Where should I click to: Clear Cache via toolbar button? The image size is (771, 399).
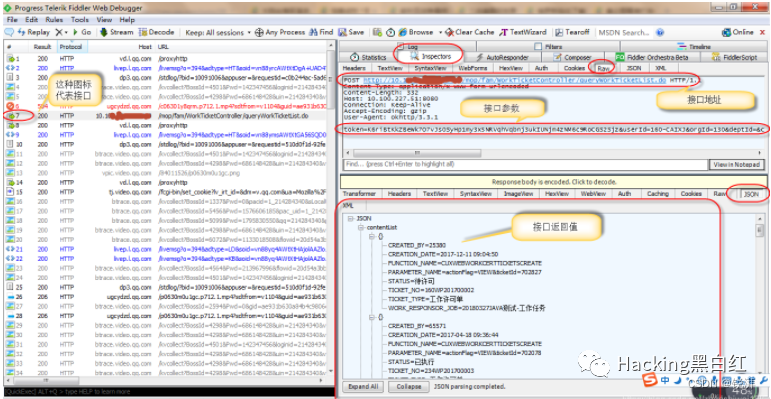470,32
